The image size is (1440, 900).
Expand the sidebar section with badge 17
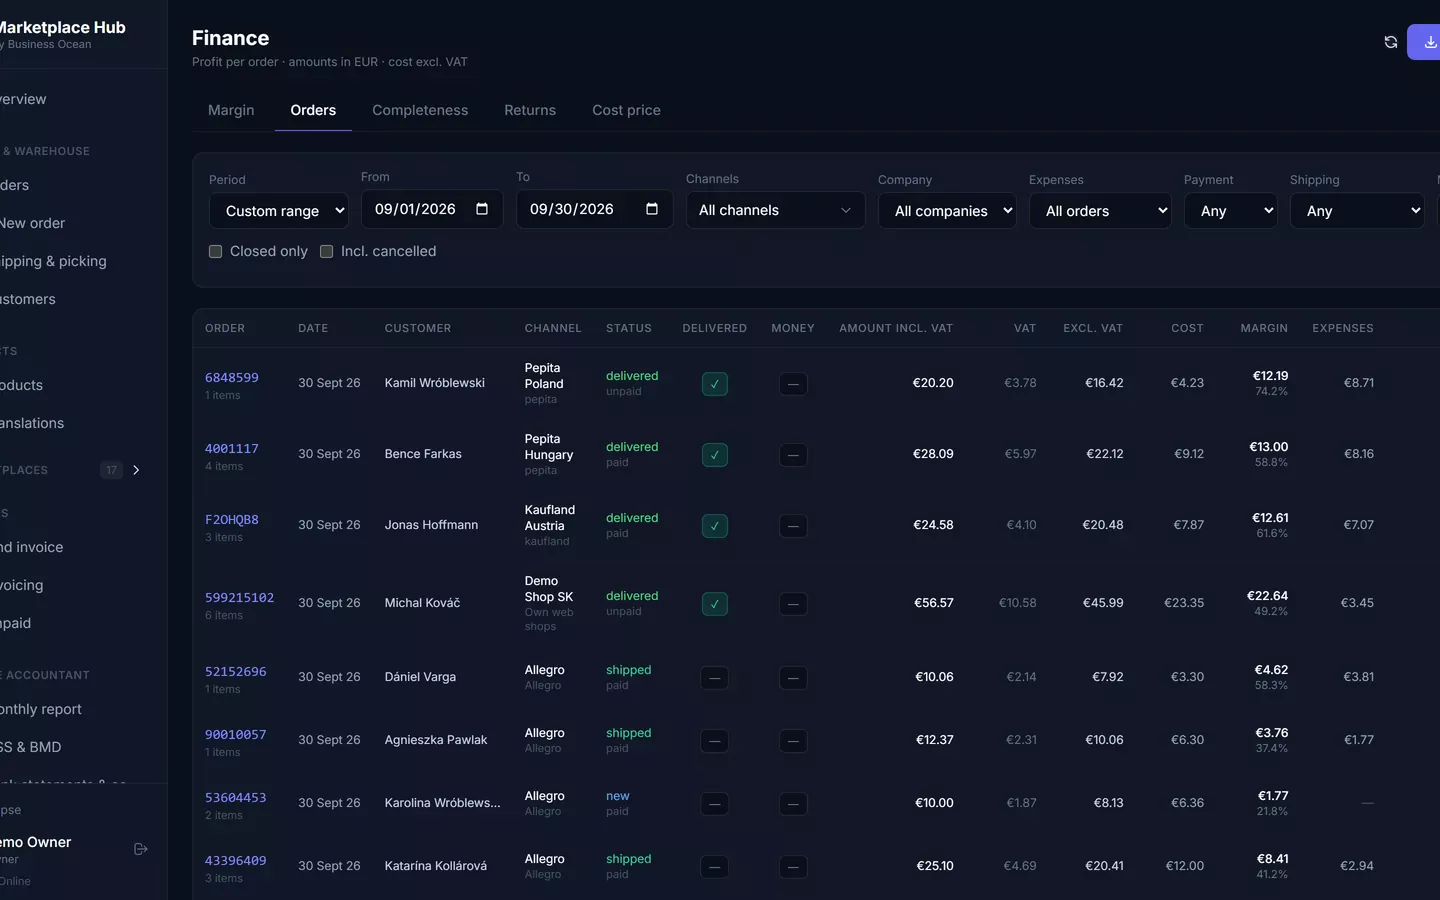tap(136, 470)
